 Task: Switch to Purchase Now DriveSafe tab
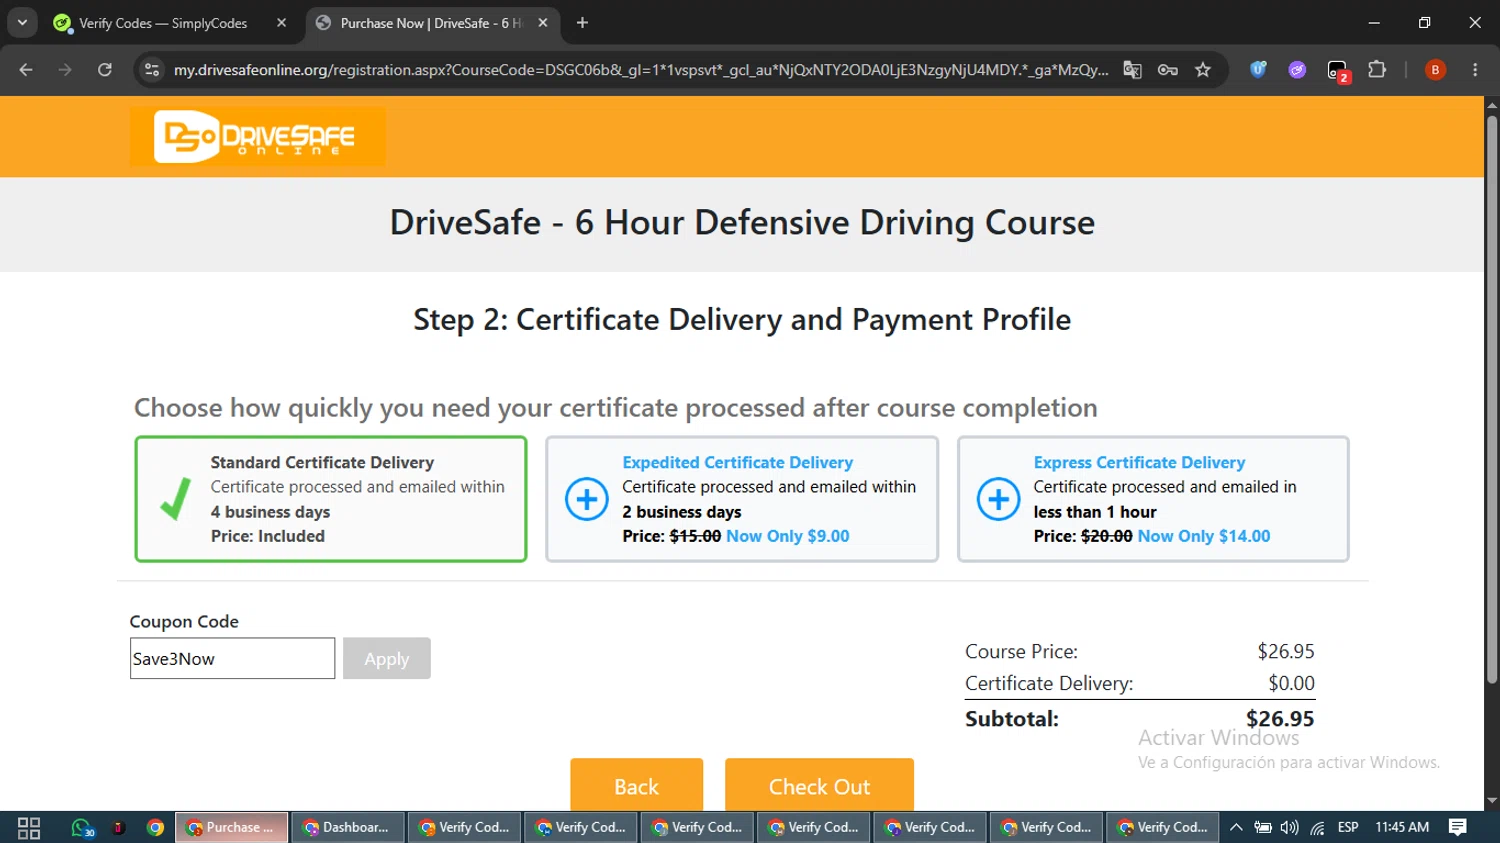432,23
